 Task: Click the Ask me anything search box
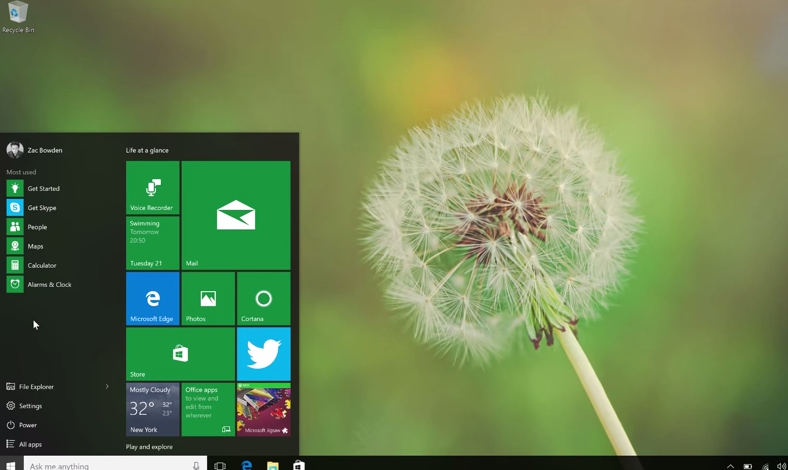tap(105, 466)
